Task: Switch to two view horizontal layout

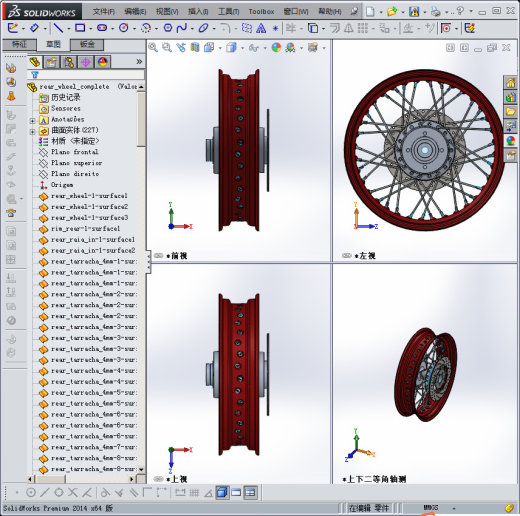Action: tap(236, 492)
